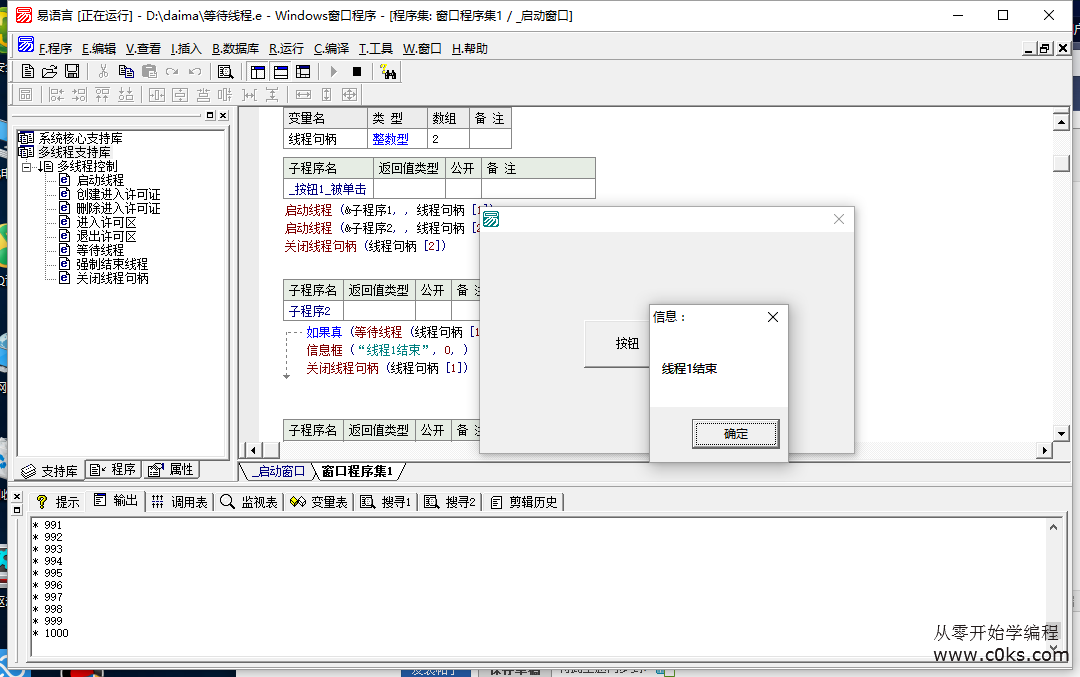Switch to the 支持库 panel tab

[50, 471]
